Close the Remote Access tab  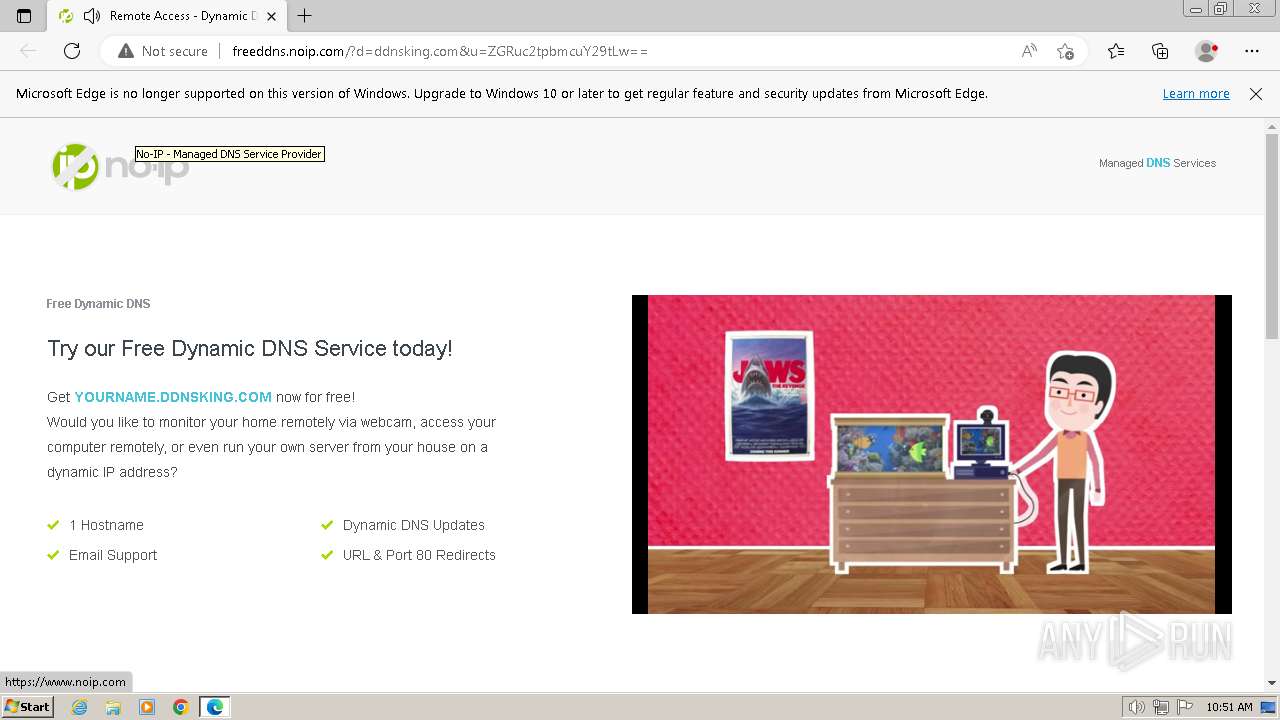coord(271,16)
